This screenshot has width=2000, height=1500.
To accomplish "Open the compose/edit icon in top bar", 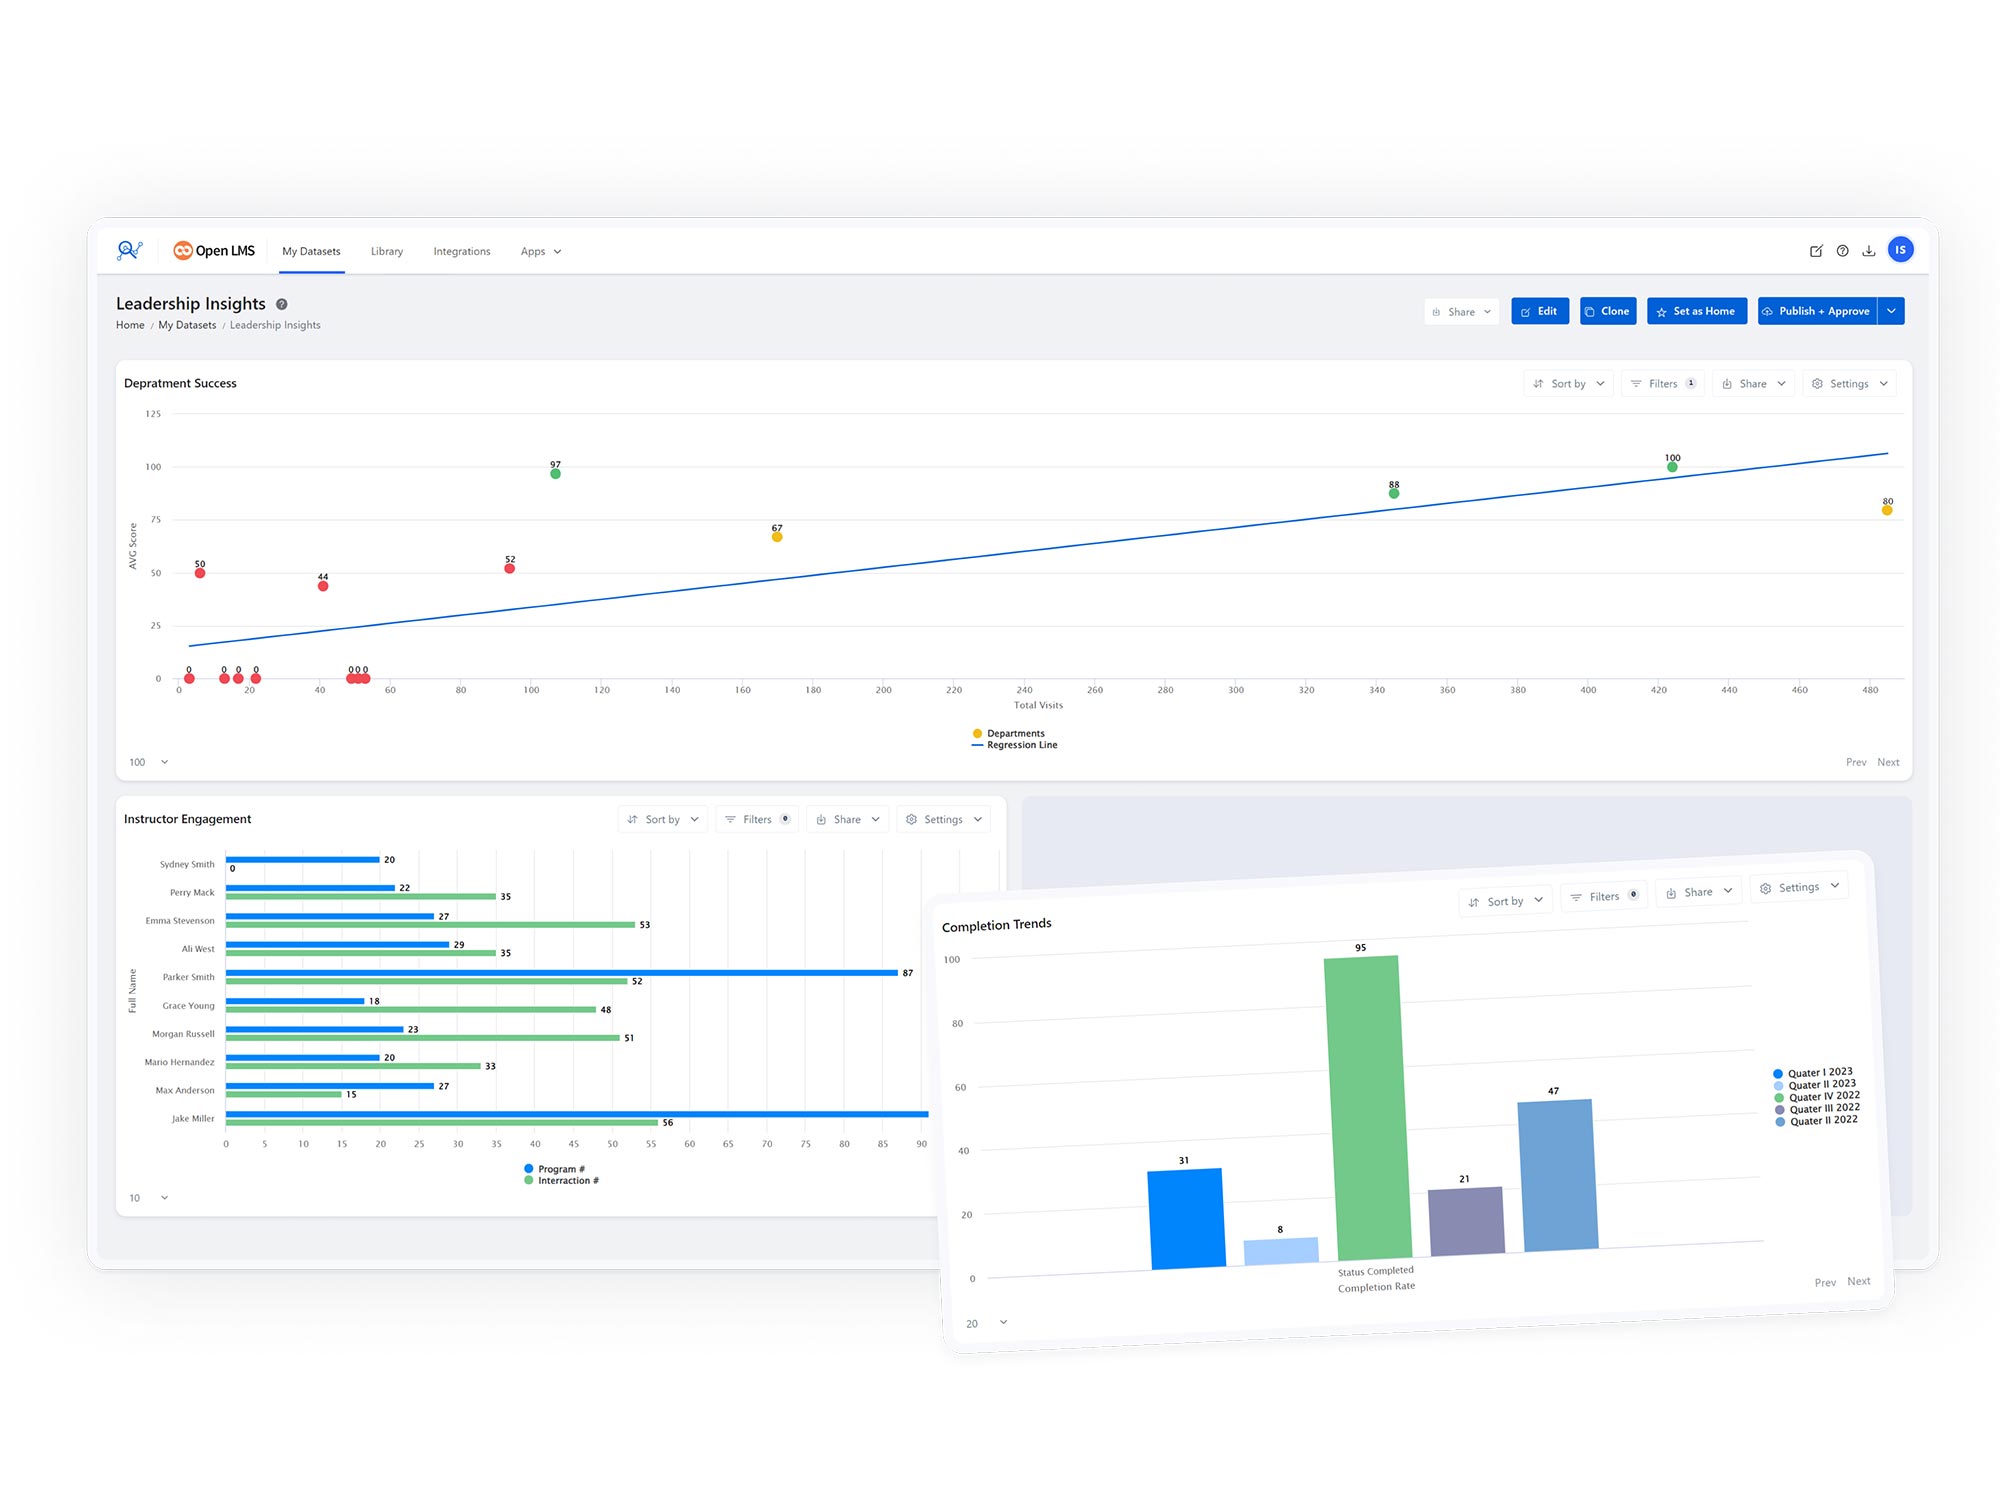I will click(1816, 251).
